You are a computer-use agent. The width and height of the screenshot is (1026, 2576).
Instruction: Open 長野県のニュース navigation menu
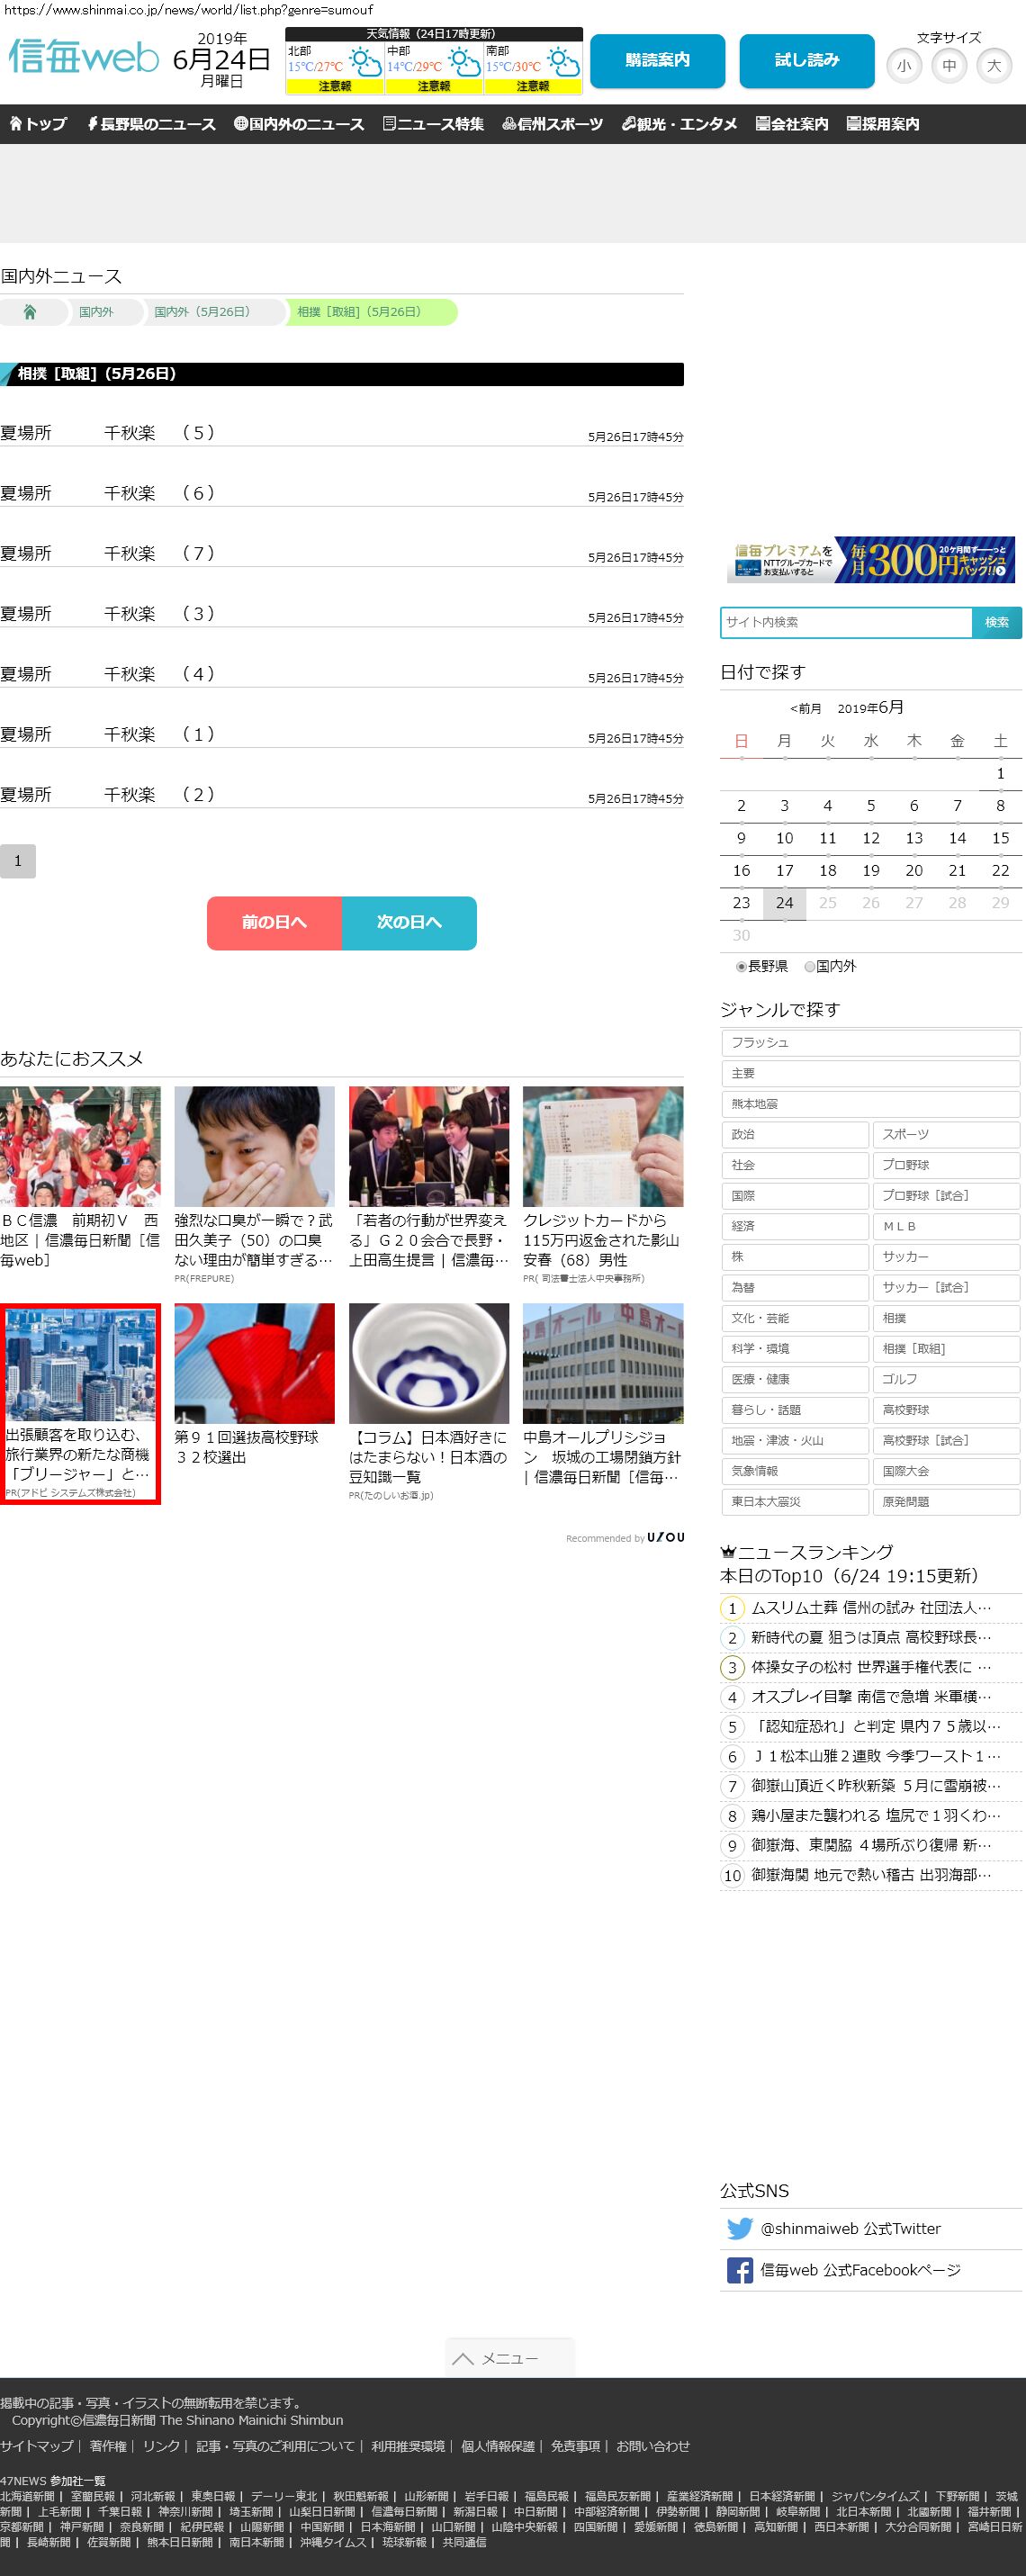pyautogui.click(x=151, y=124)
